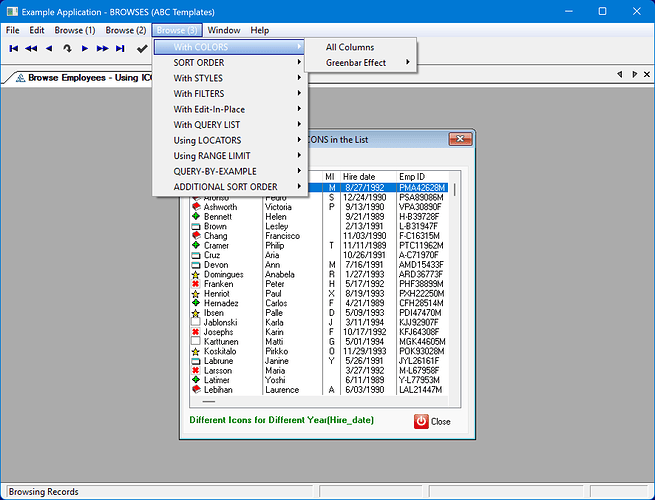Open the File menu
This screenshot has width=655, height=500.
[13, 30]
